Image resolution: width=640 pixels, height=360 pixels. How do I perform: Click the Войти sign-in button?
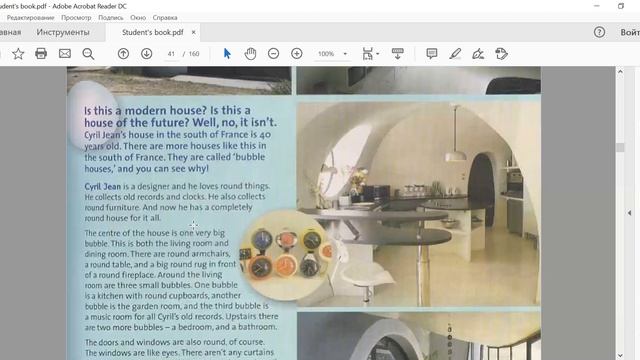tap(630, 32)
